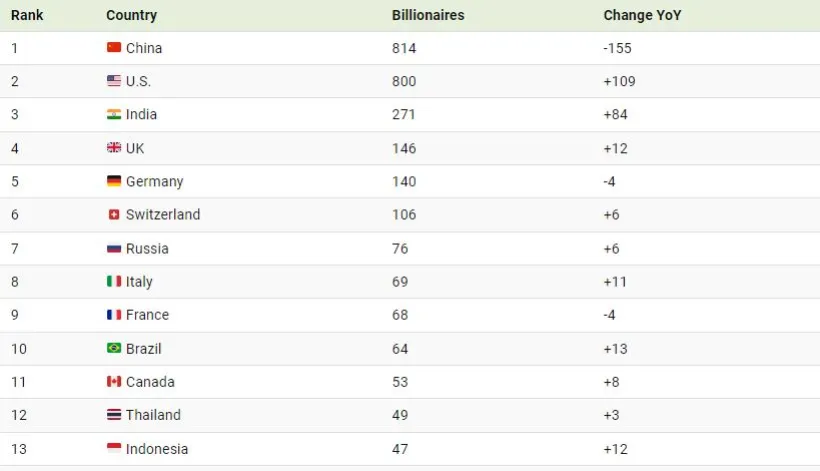Click the Canada flag icon

(x=114, y=382)
